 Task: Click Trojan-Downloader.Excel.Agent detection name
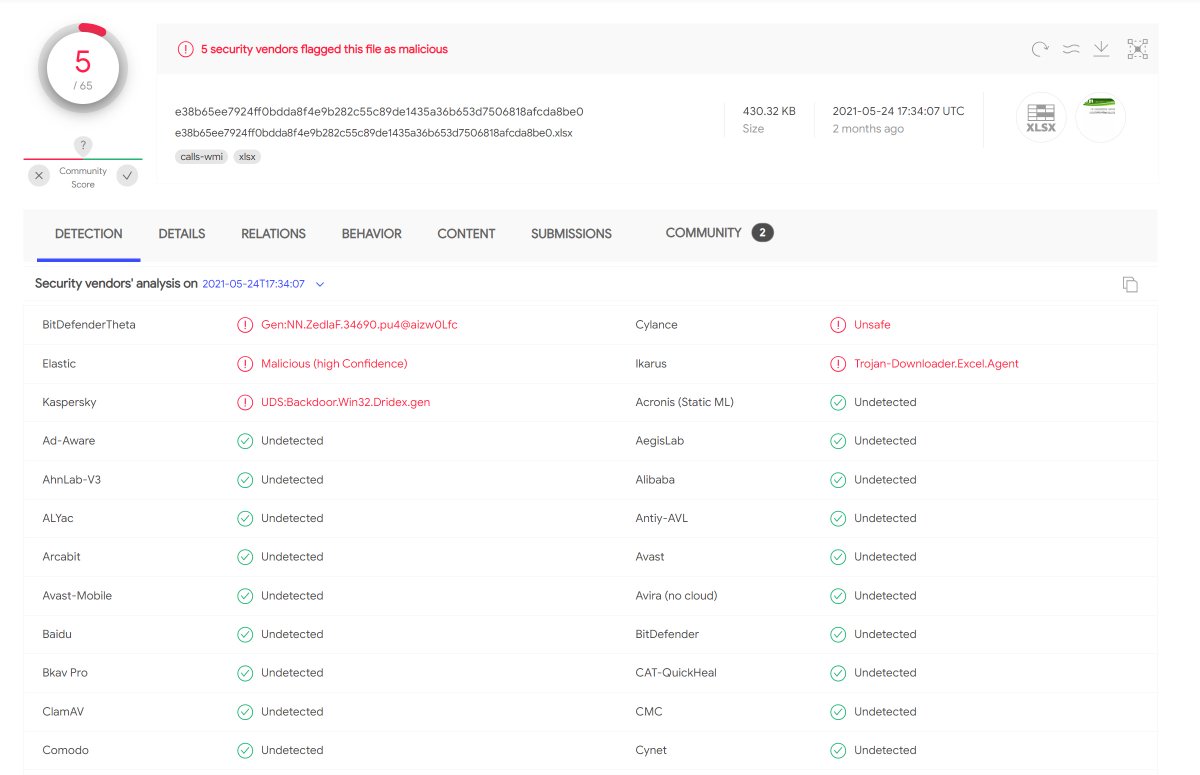936,364
